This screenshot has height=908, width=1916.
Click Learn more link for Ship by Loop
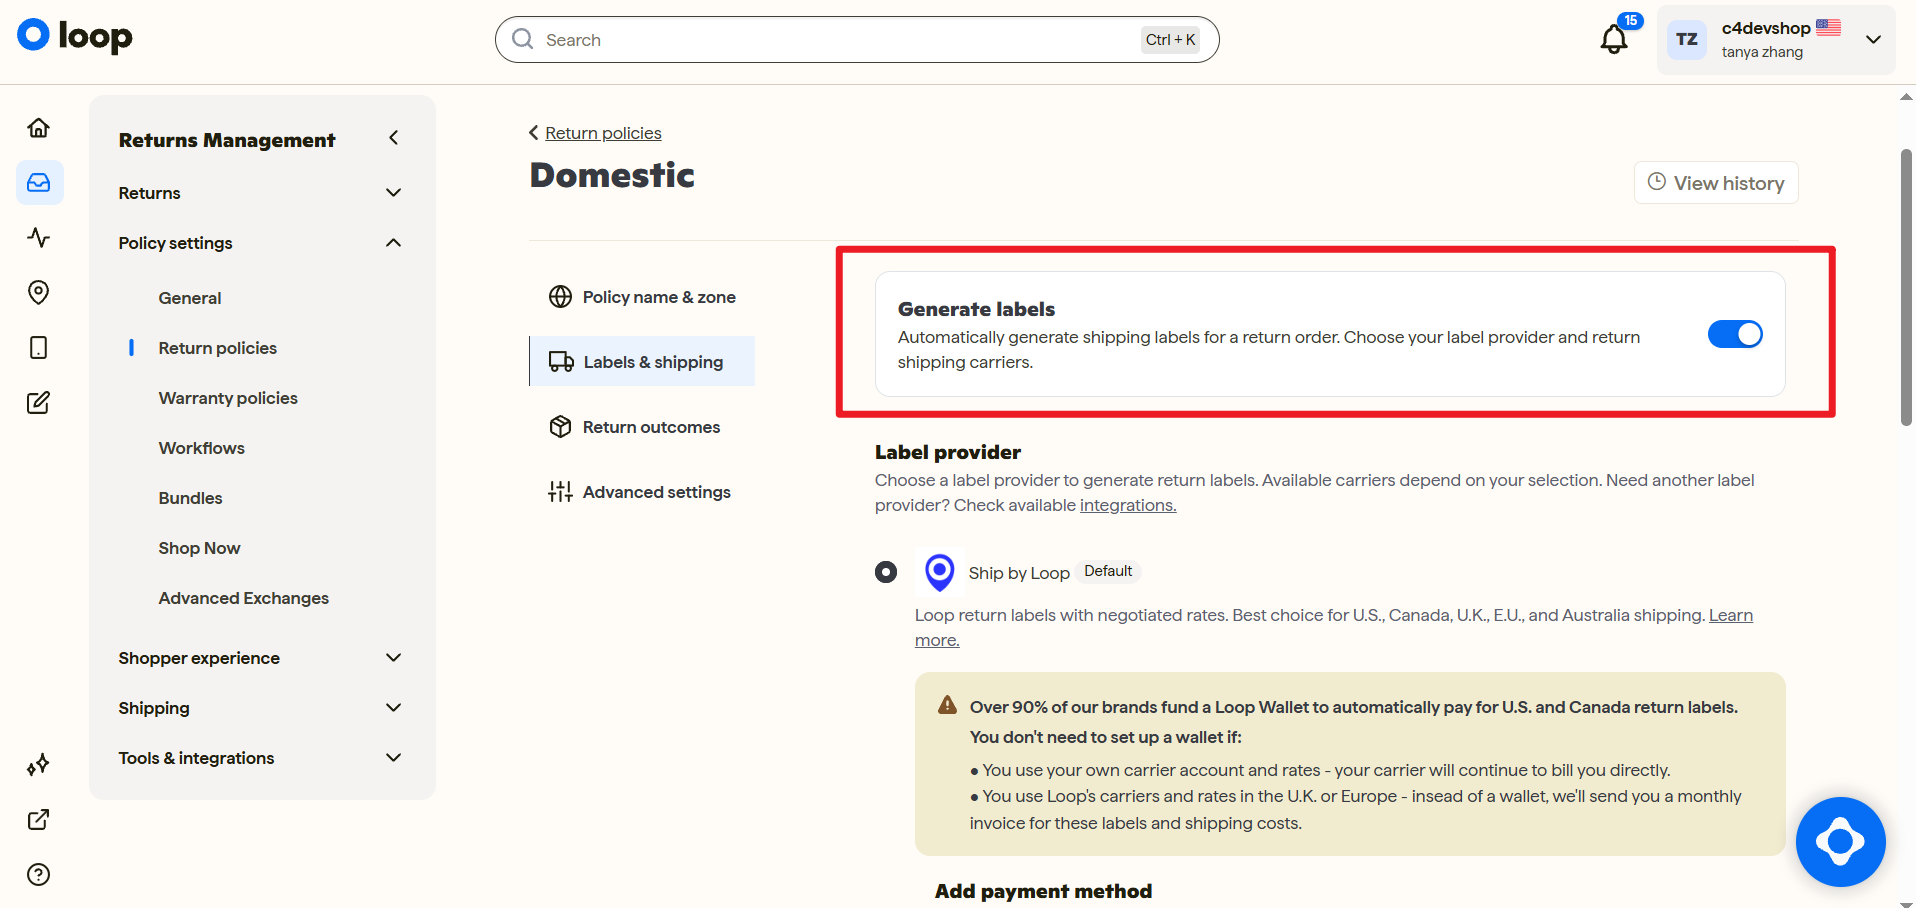click(1731, 615)
